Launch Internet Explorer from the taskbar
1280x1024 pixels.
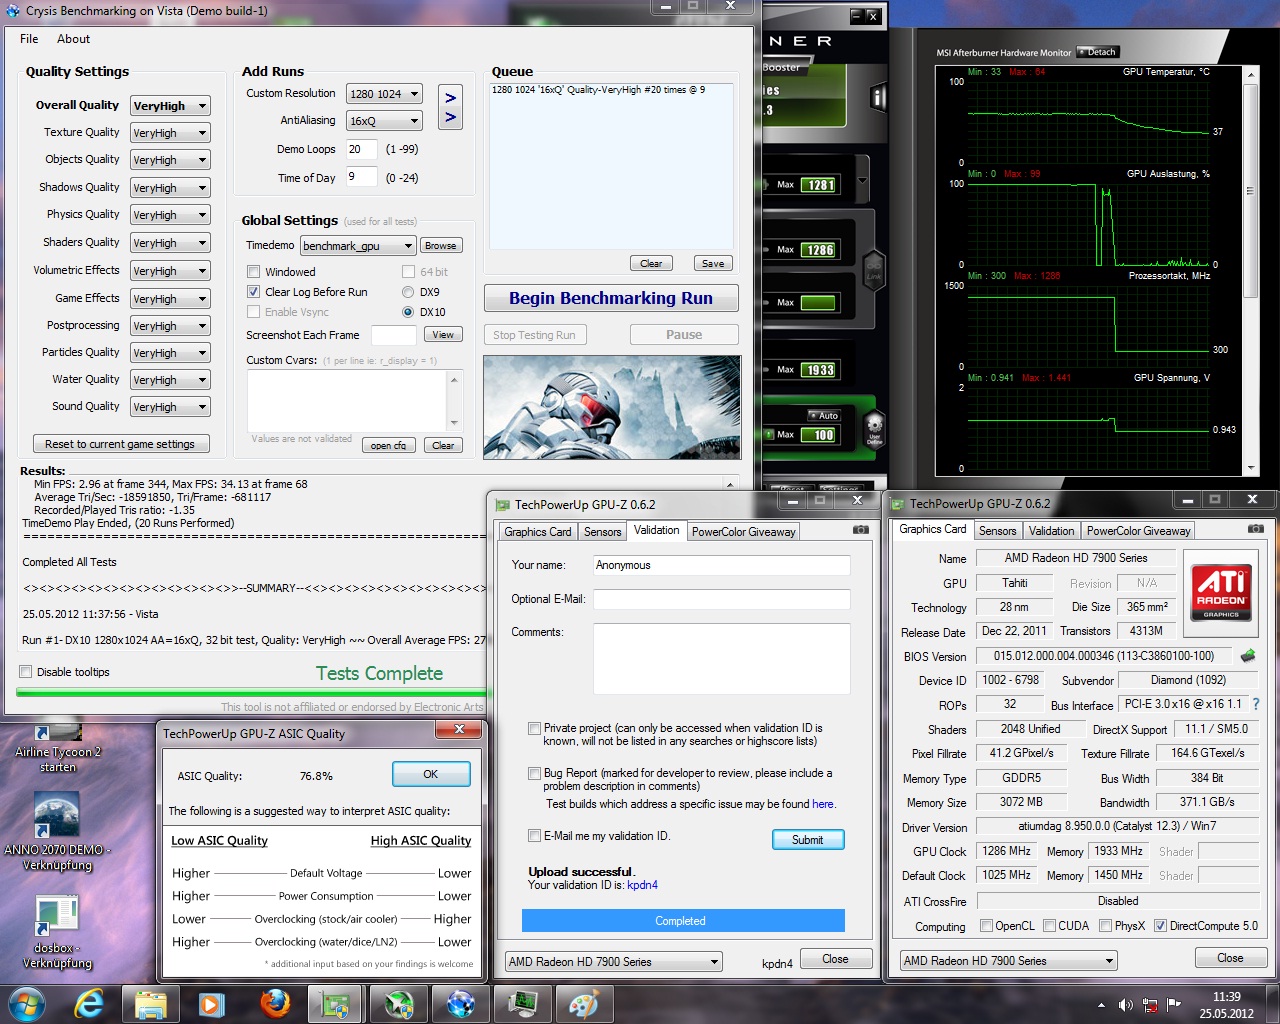tap(89, 1003)
